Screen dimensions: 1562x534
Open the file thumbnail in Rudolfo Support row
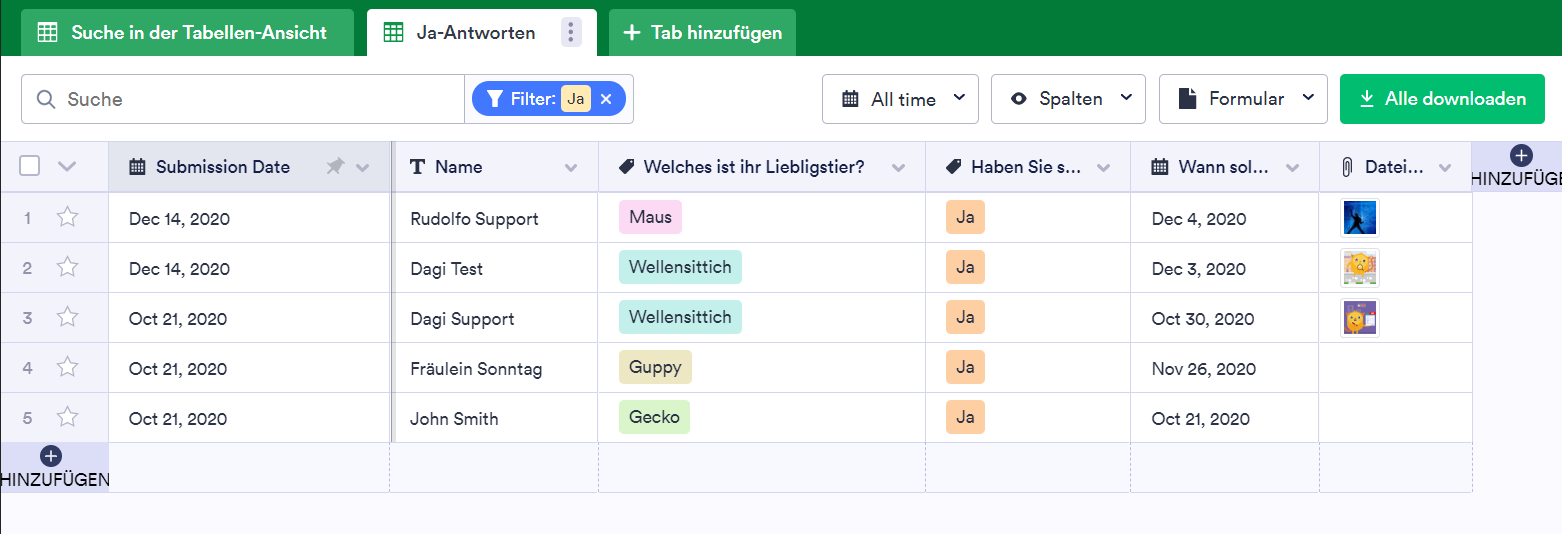[1360, 218]
